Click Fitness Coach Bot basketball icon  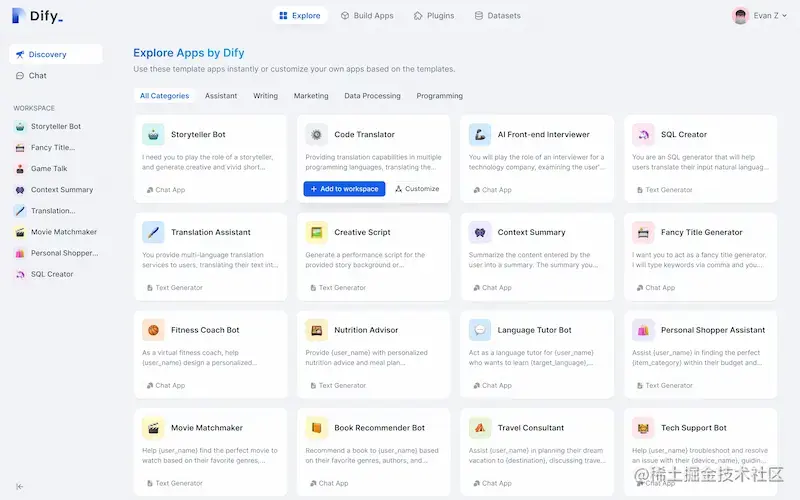tap(153, 330)
